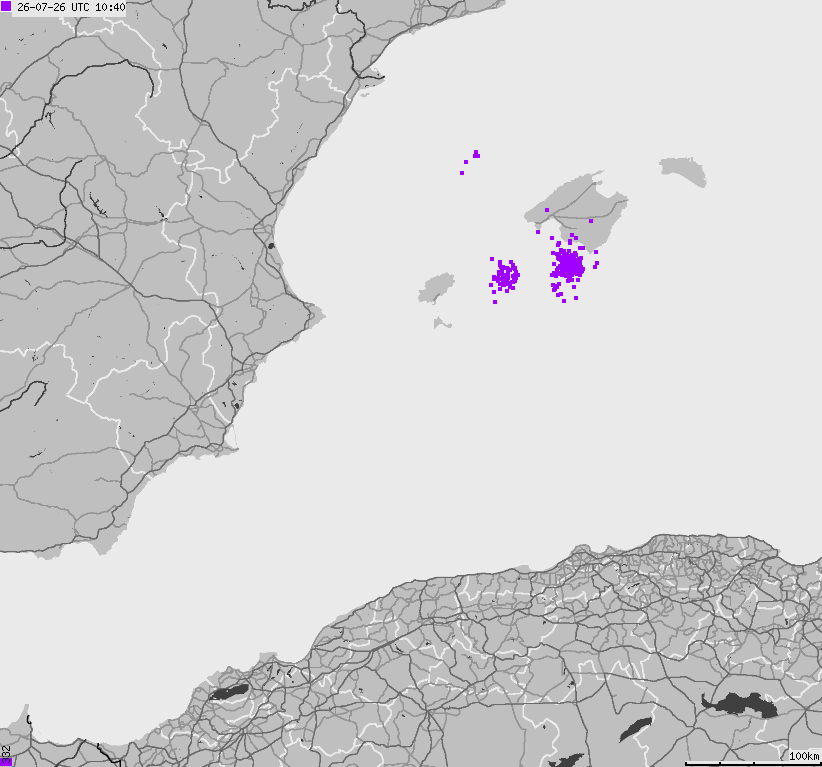The height and width of the screenshot is (767, 822).
Task: Click the "100km" scale label
Action: 804,756
